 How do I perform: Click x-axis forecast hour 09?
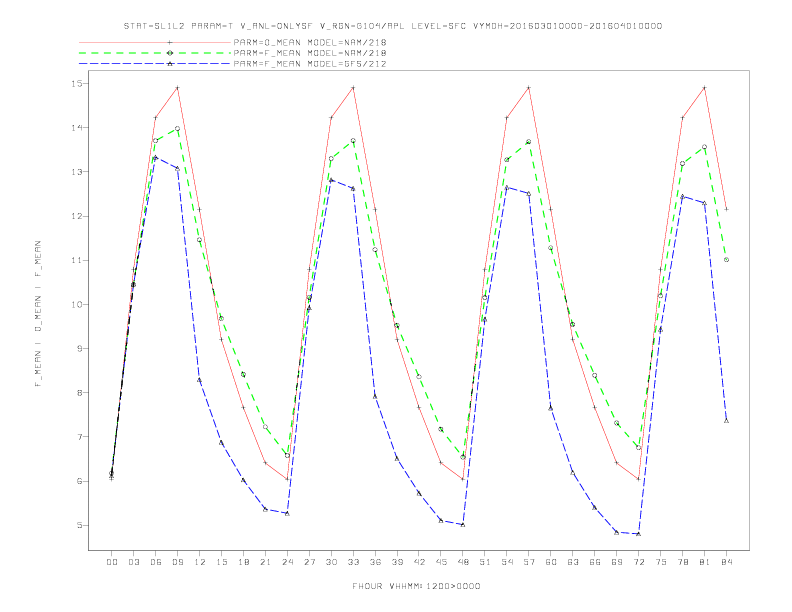(x=177, y=562)
